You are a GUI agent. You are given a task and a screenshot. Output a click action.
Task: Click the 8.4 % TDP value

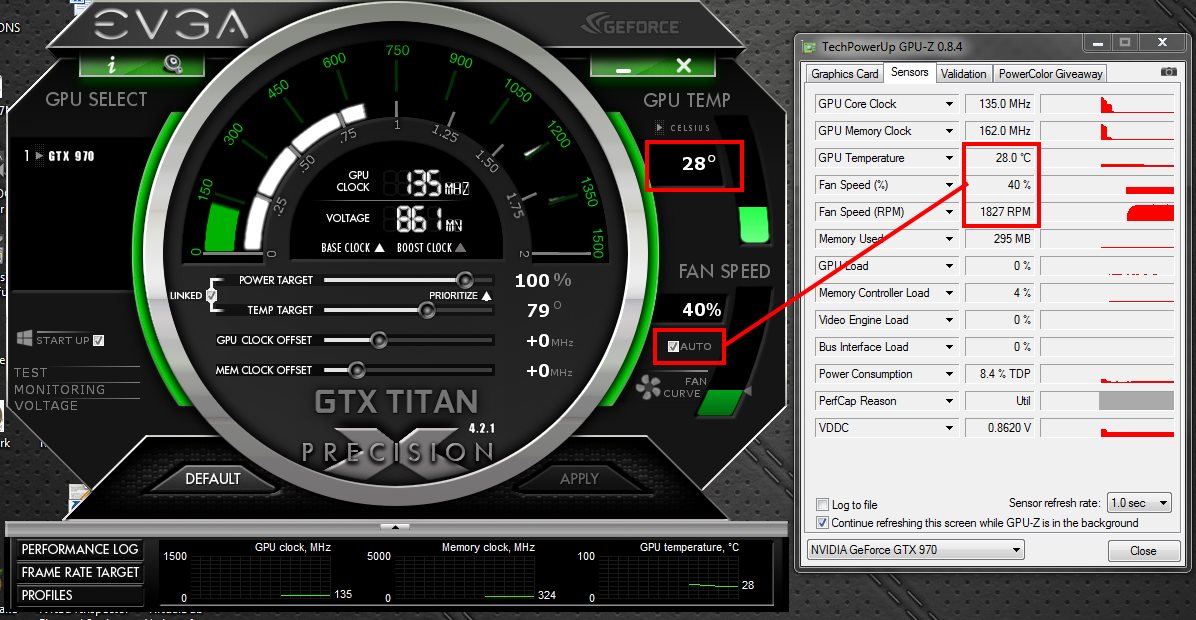point(999,374)
